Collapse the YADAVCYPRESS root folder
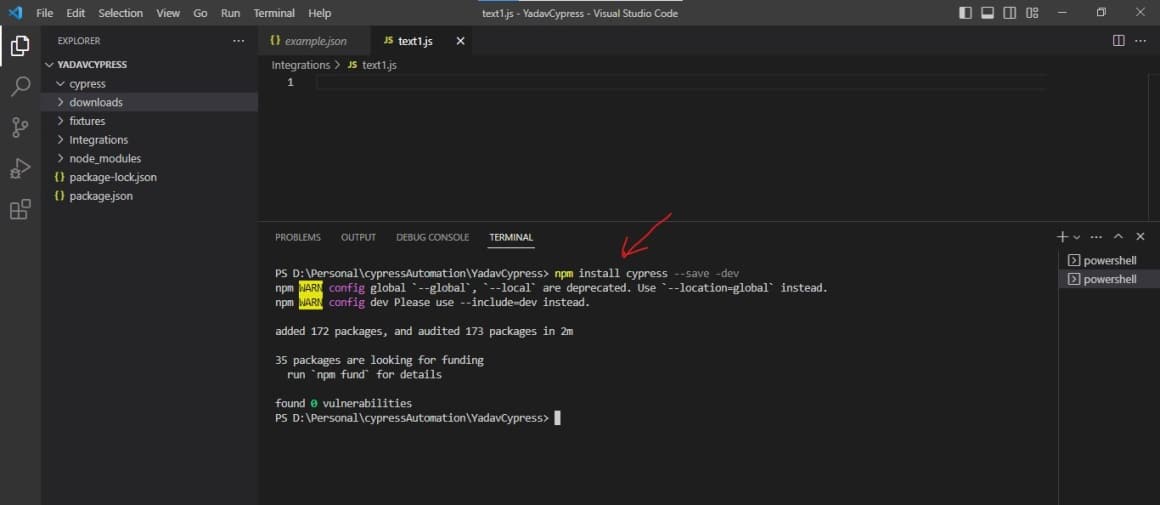1160x505 pixels. [149, 64]
